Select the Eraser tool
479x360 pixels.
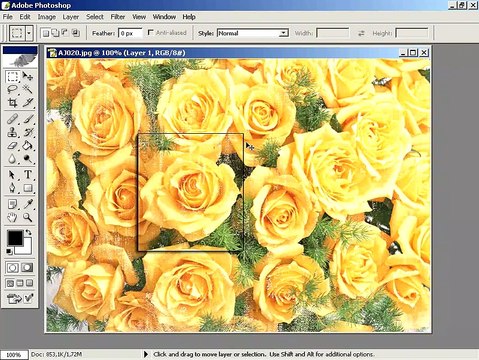[x=12, y=146]
